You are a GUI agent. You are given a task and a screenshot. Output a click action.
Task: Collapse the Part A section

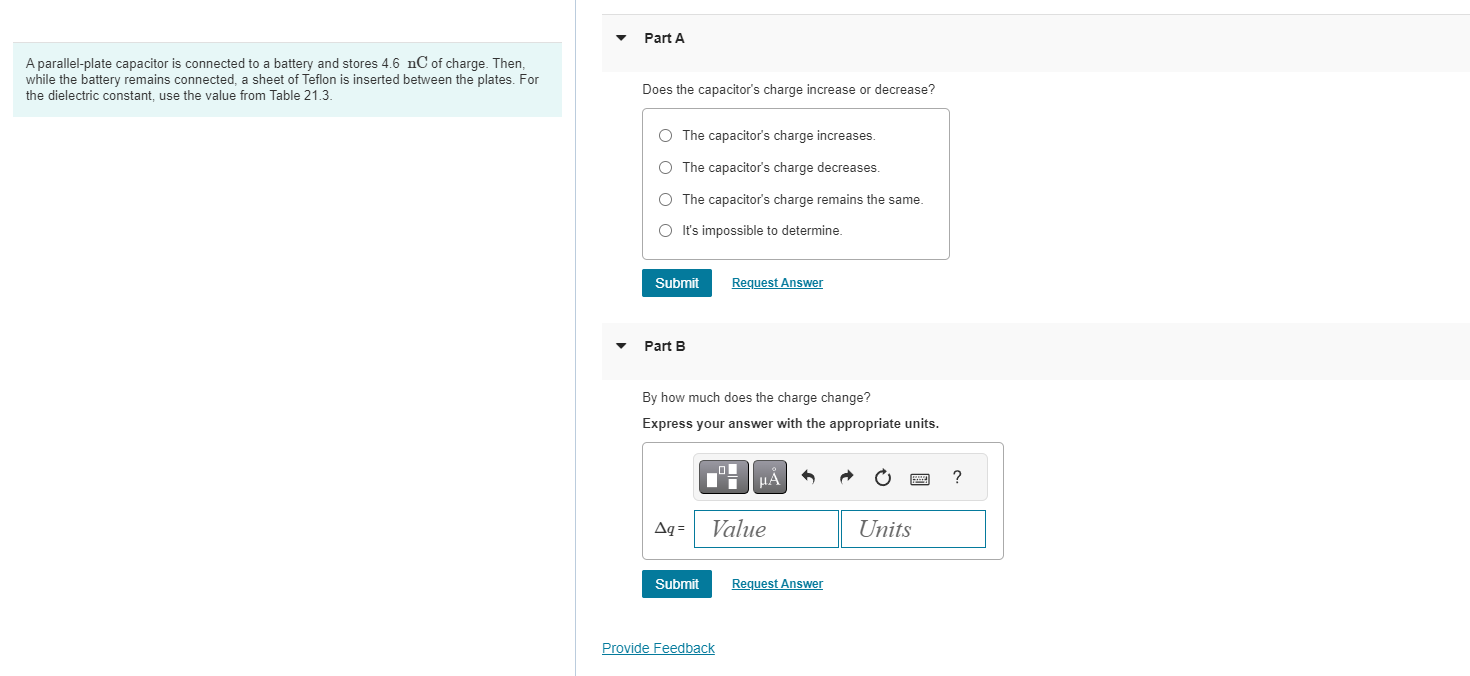[621, 38]
